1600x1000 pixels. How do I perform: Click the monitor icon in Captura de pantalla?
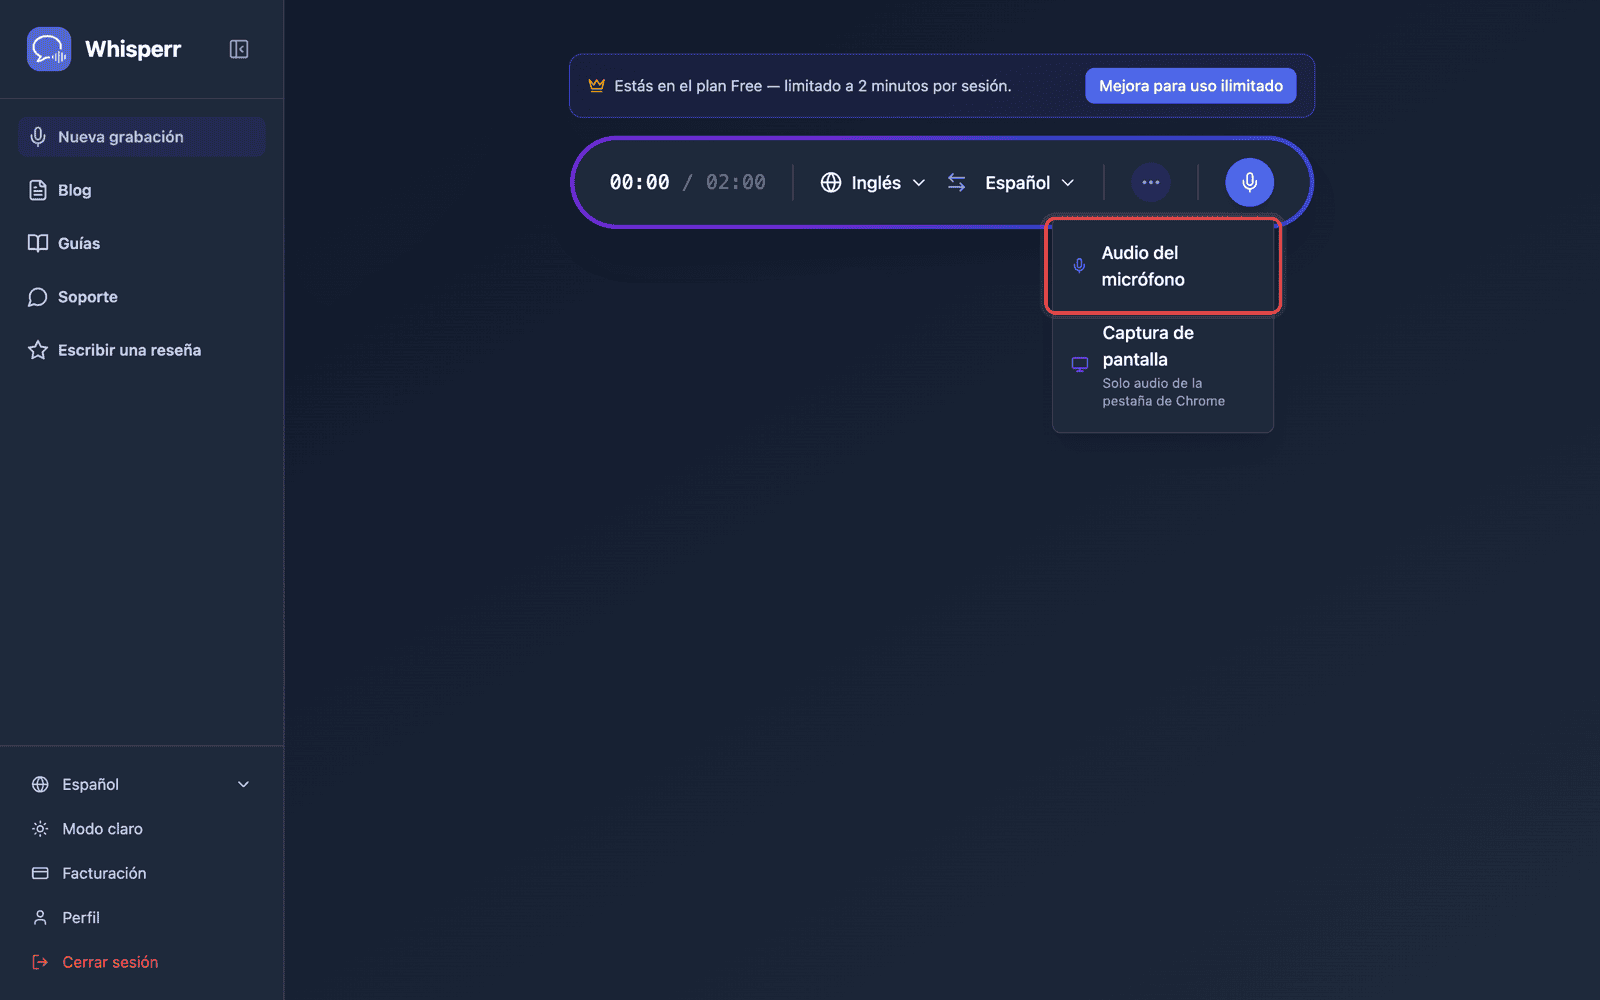tap(1080, 365)
